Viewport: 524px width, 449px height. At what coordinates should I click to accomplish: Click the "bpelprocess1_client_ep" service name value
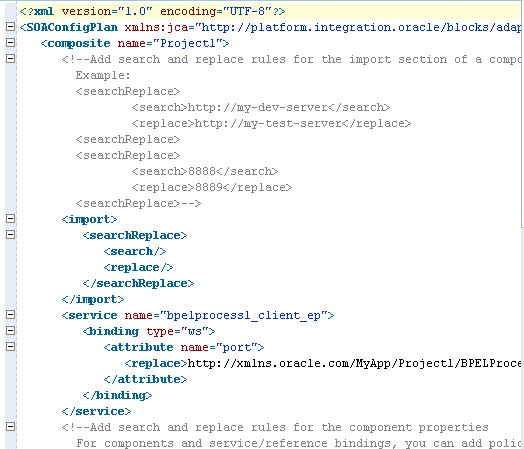pyautogui.click(x=243, y=315)
